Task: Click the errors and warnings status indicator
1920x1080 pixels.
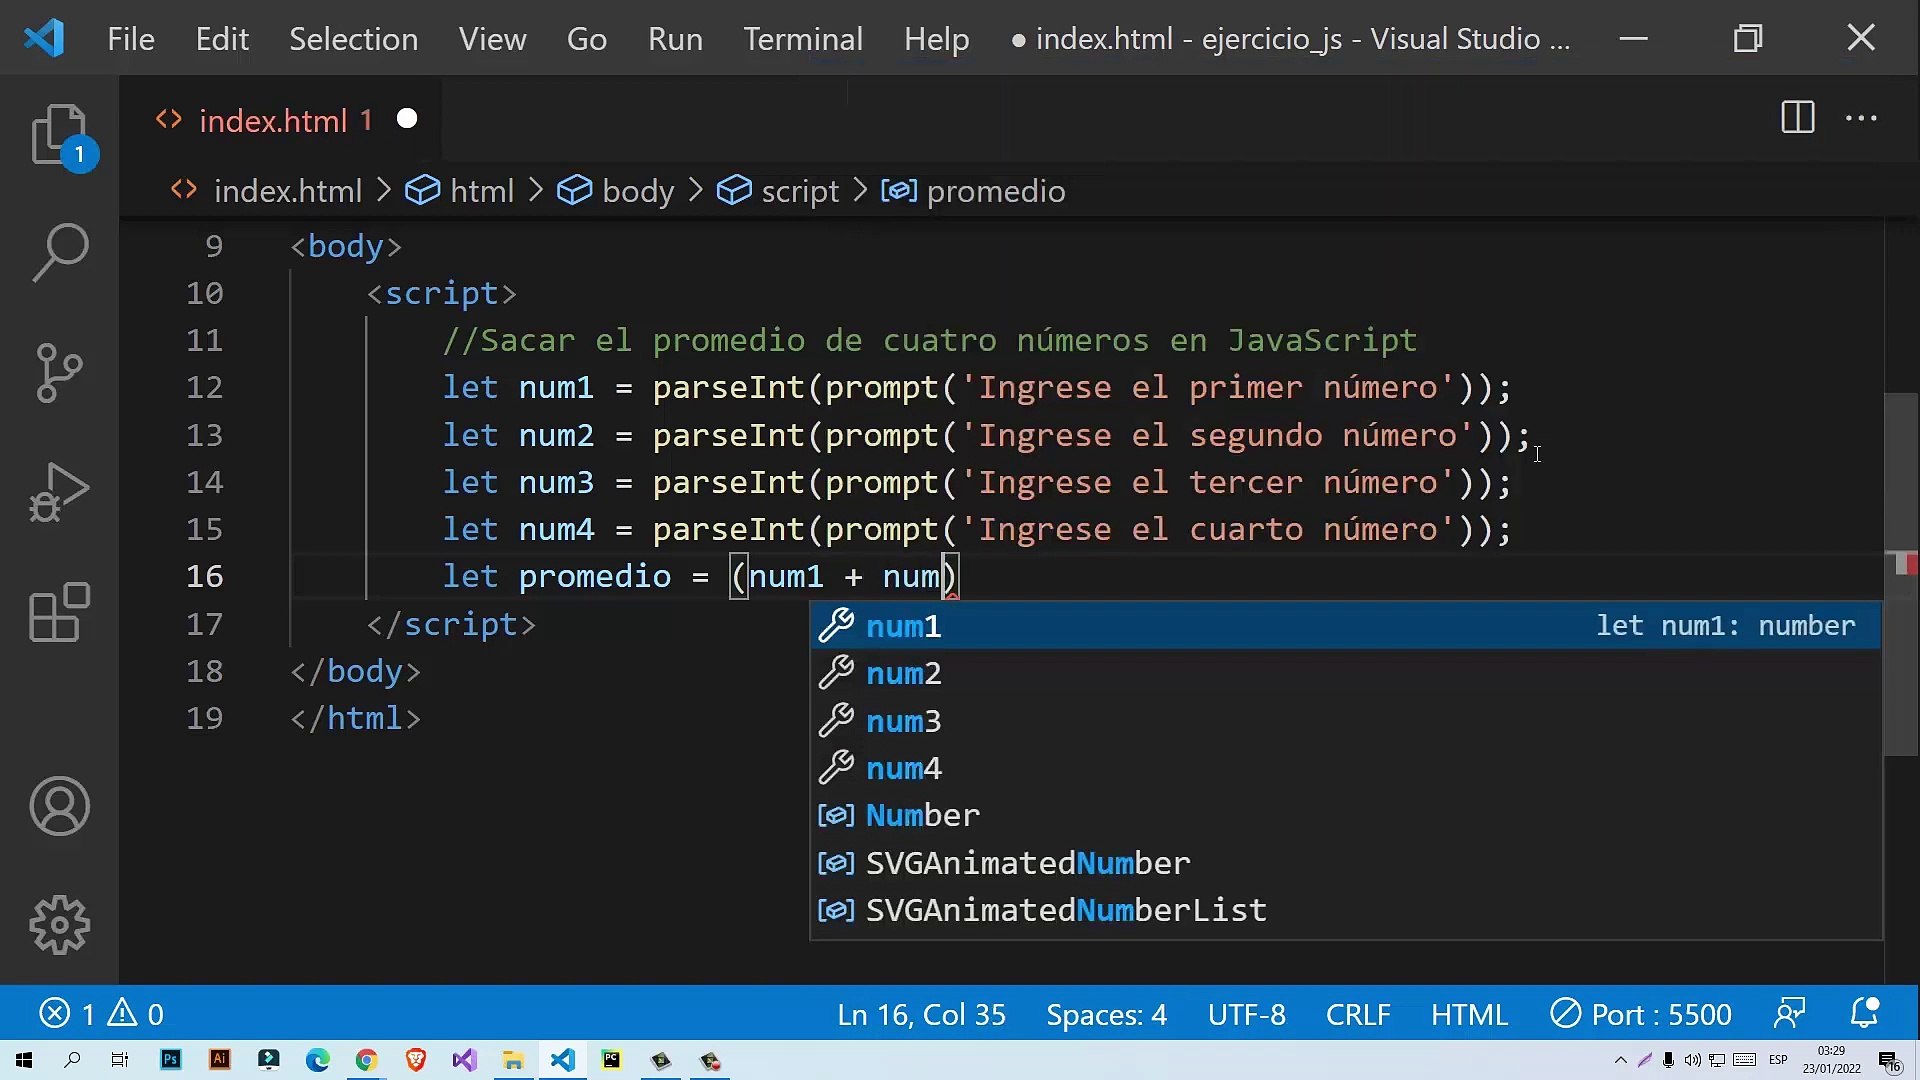Action: tap(101, 1014)
